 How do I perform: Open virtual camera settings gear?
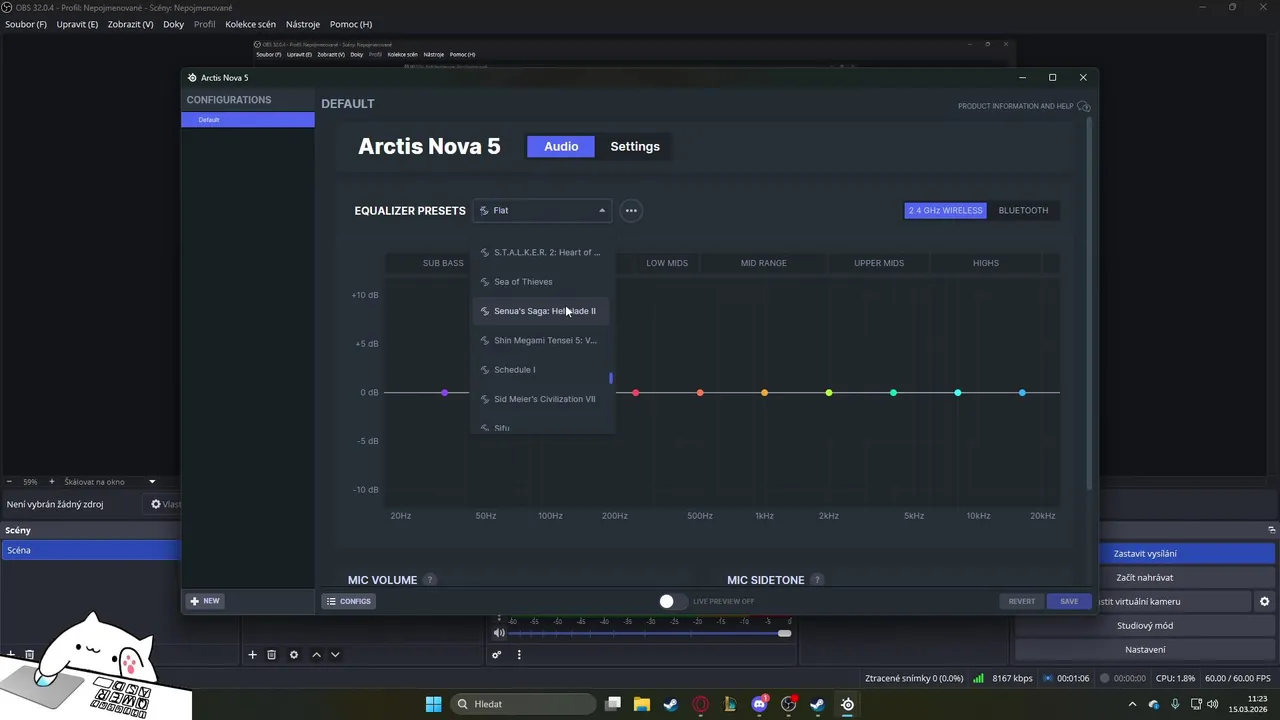[1264, 602]
